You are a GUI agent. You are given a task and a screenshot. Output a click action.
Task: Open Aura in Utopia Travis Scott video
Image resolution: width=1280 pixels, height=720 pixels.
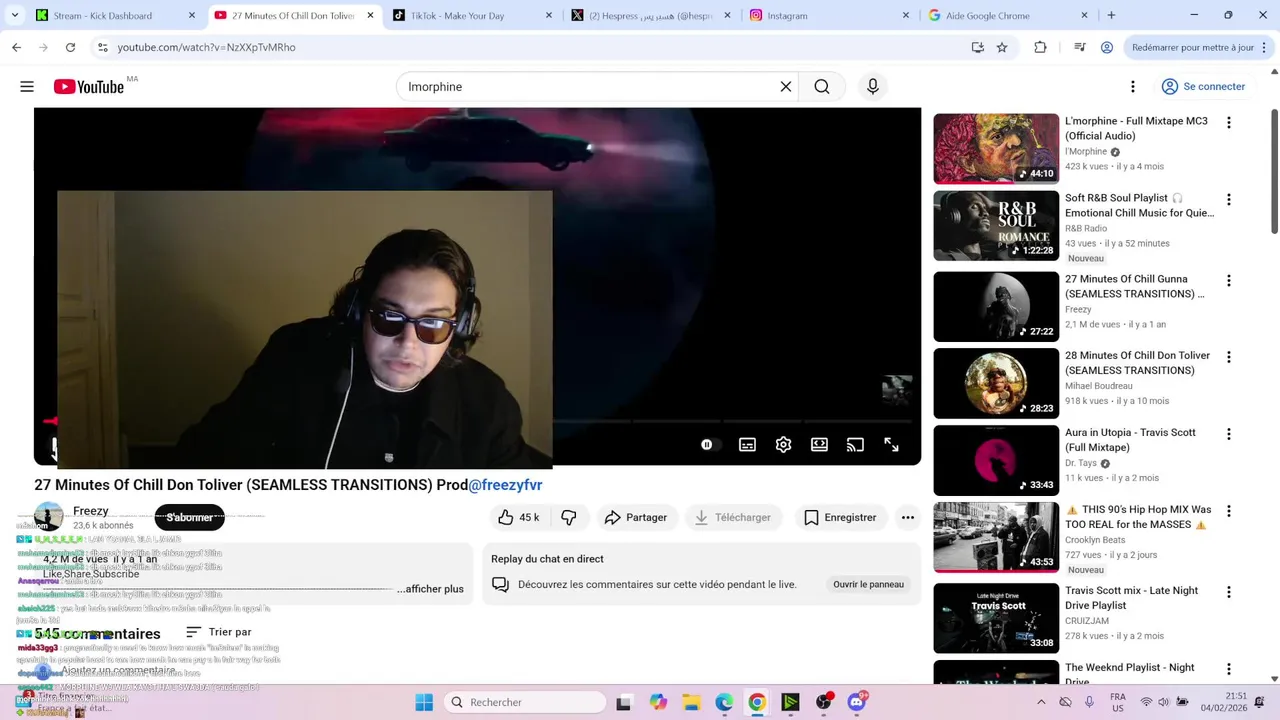tap(996, 461)
